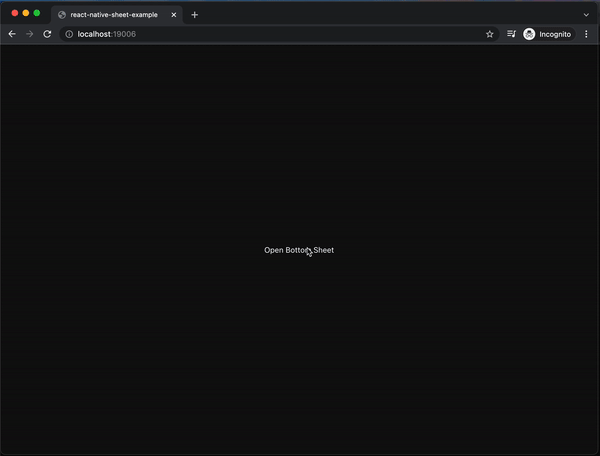Click the localhost:19006 address bar

coord(279,34)
